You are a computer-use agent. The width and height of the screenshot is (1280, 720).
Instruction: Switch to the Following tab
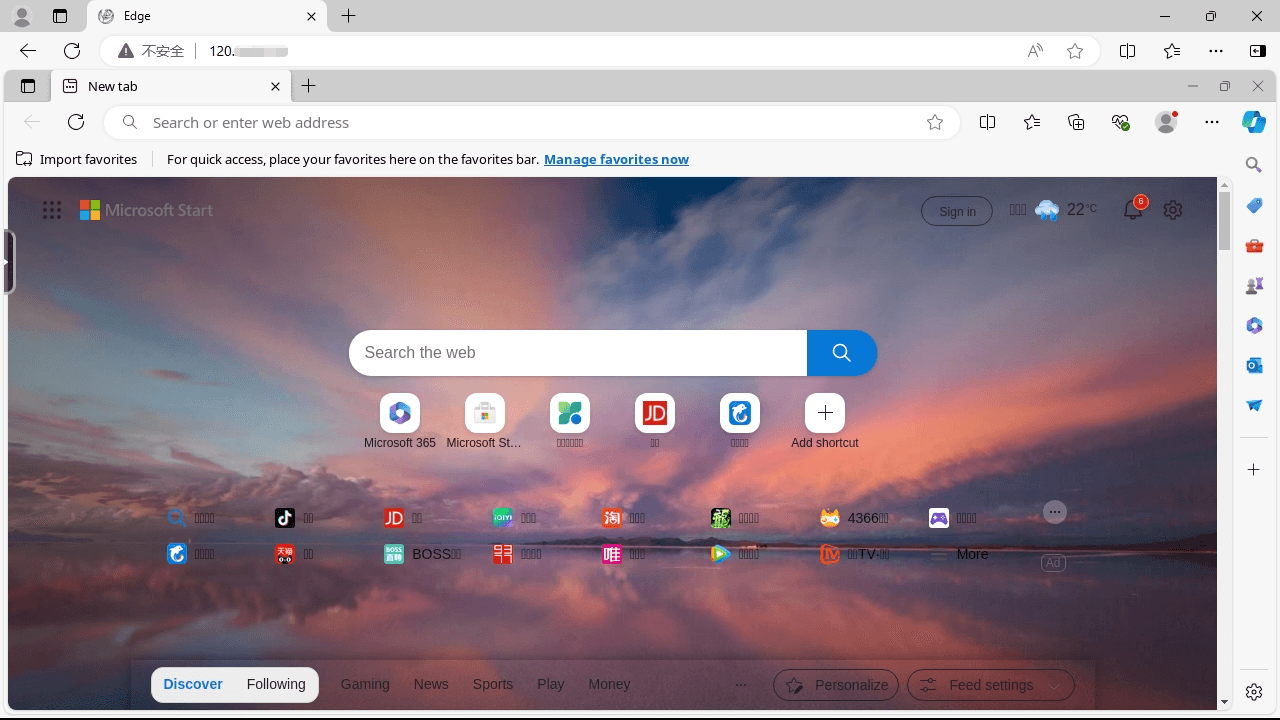pyautogui.click(x=275, y=684)
